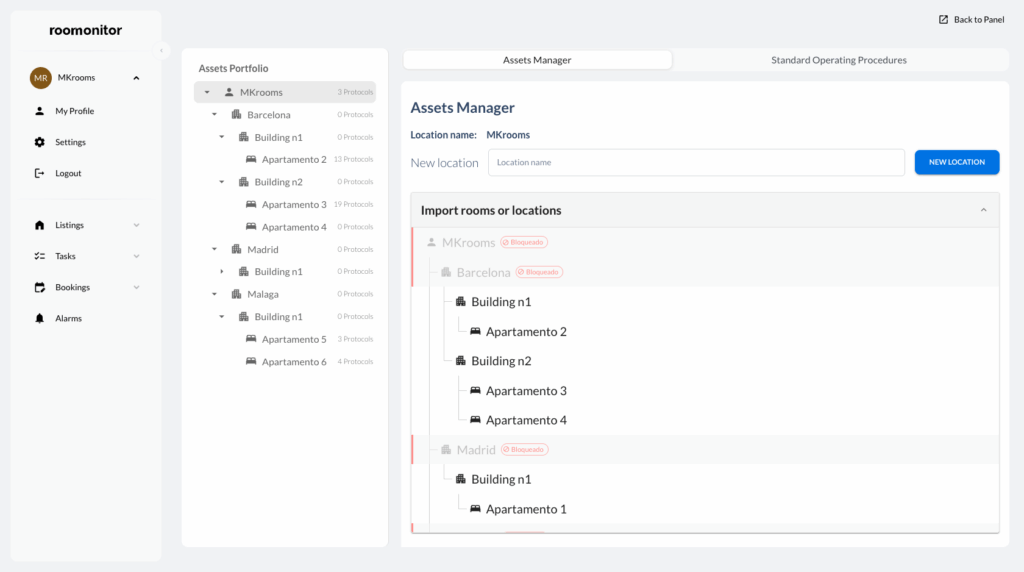1024x572 pixels.
Task: Click the building icon of Building n2 in portfolio
Action: (244, 182)
